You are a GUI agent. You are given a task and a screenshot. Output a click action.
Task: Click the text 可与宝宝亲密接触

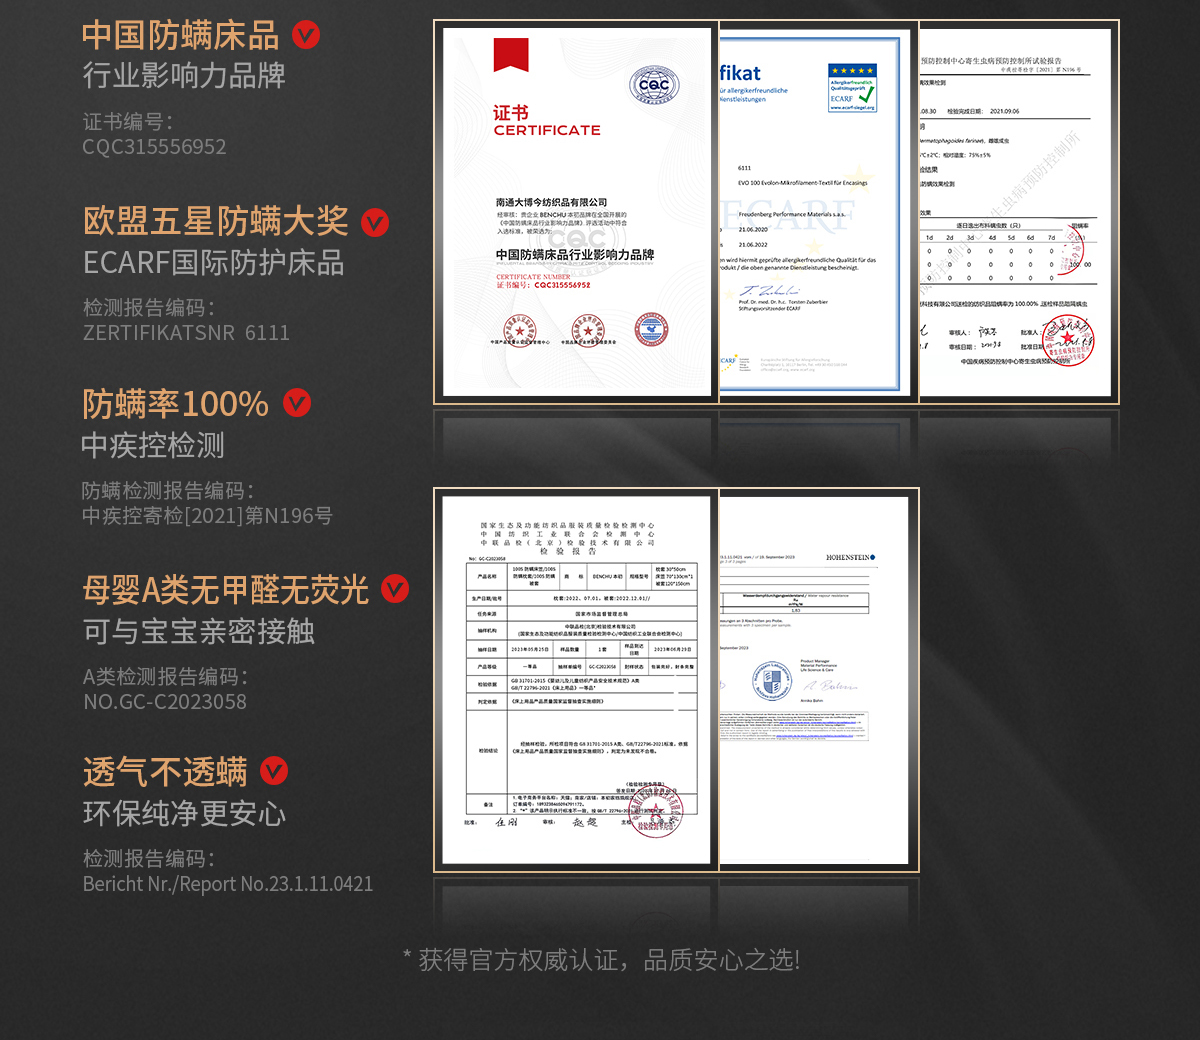coord(199,632)
